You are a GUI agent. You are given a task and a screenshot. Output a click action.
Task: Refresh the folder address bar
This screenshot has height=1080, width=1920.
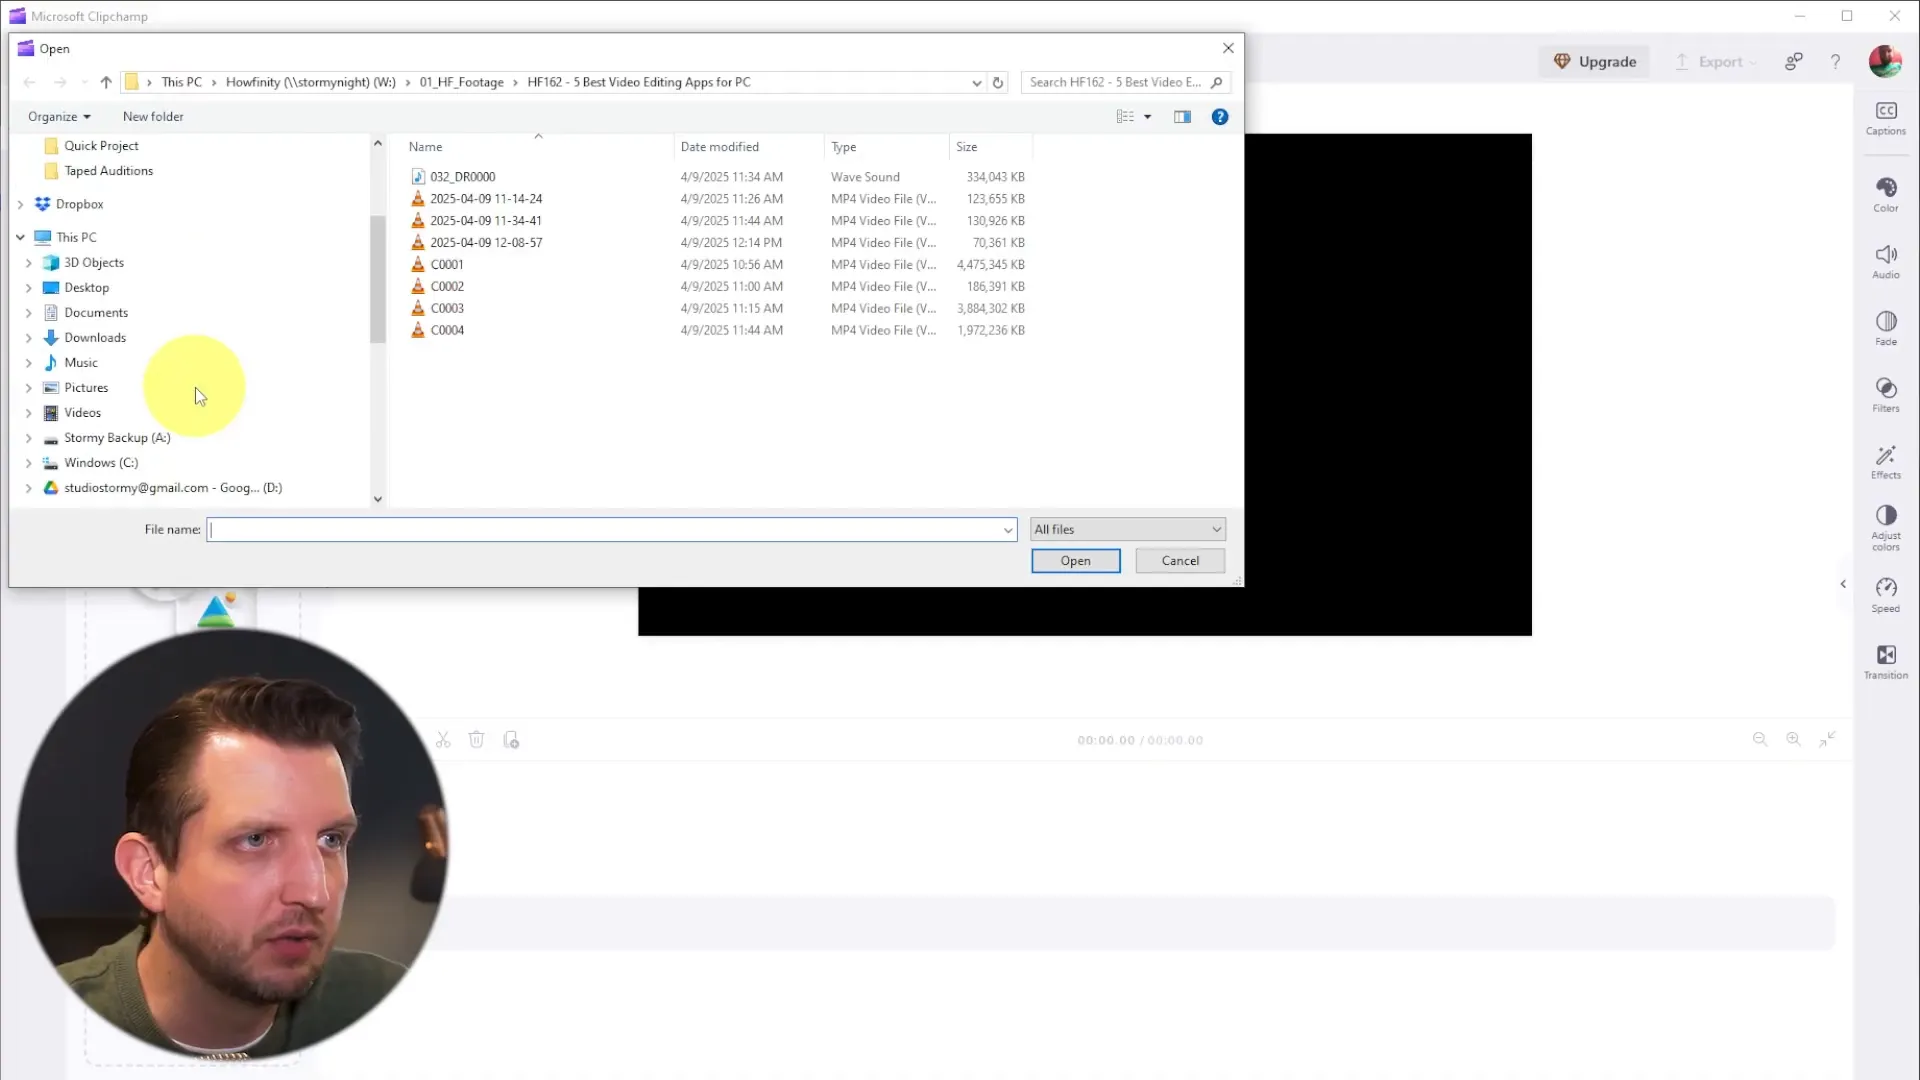point(998,83)
